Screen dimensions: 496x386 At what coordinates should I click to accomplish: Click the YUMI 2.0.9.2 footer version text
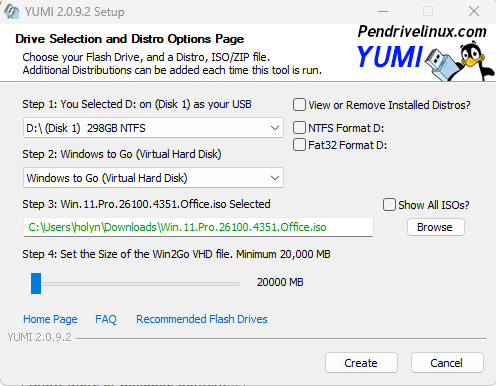pos(39,337)
